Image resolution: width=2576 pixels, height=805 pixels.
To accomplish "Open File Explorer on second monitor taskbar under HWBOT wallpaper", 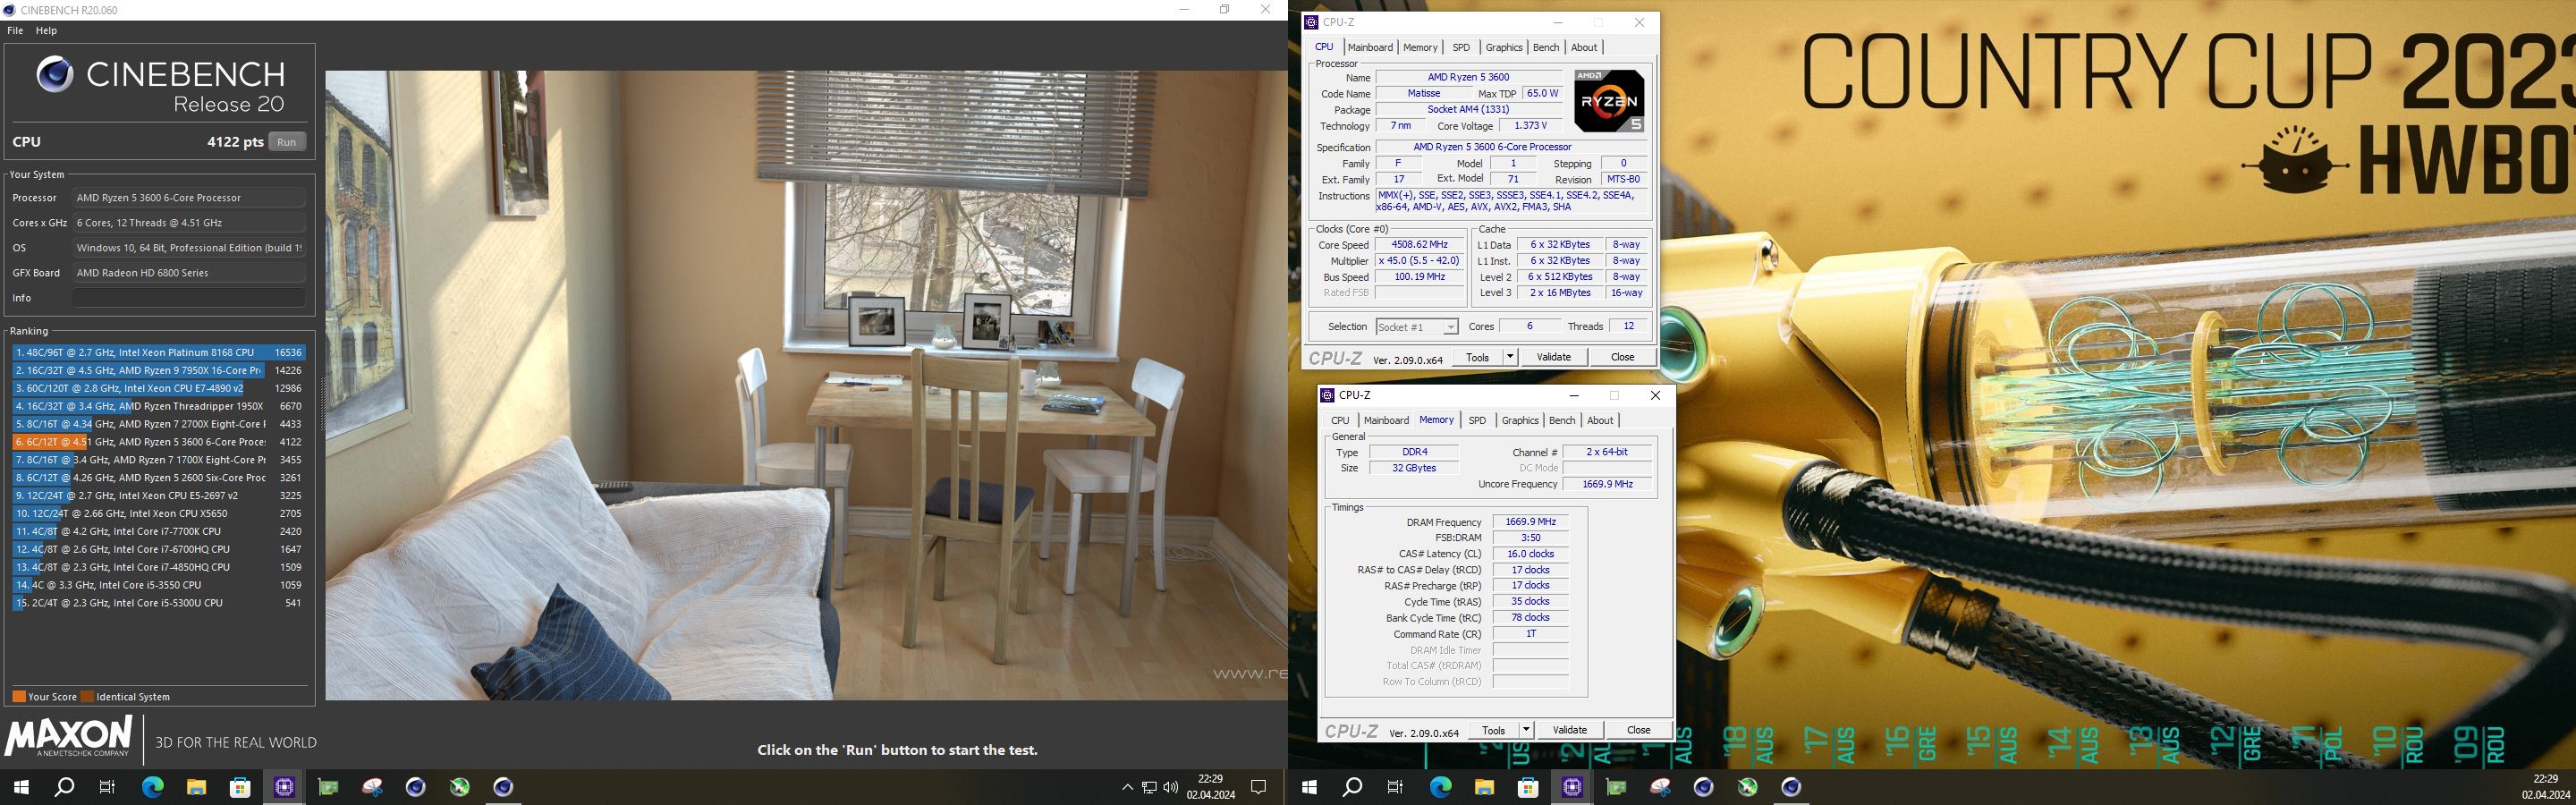I will coord(1484,787).
